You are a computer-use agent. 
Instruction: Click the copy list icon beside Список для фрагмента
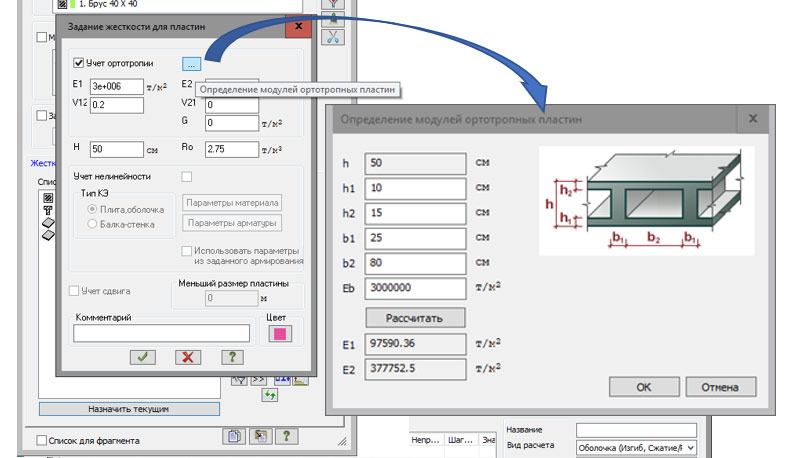[234, 437]
